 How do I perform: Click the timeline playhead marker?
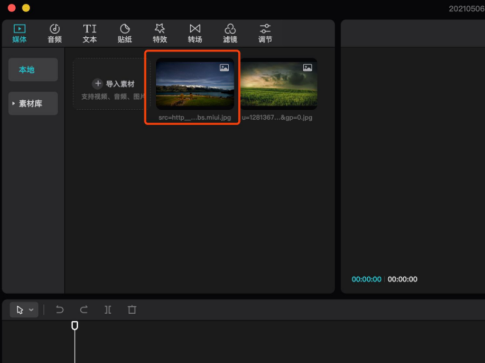pos(75,325)
